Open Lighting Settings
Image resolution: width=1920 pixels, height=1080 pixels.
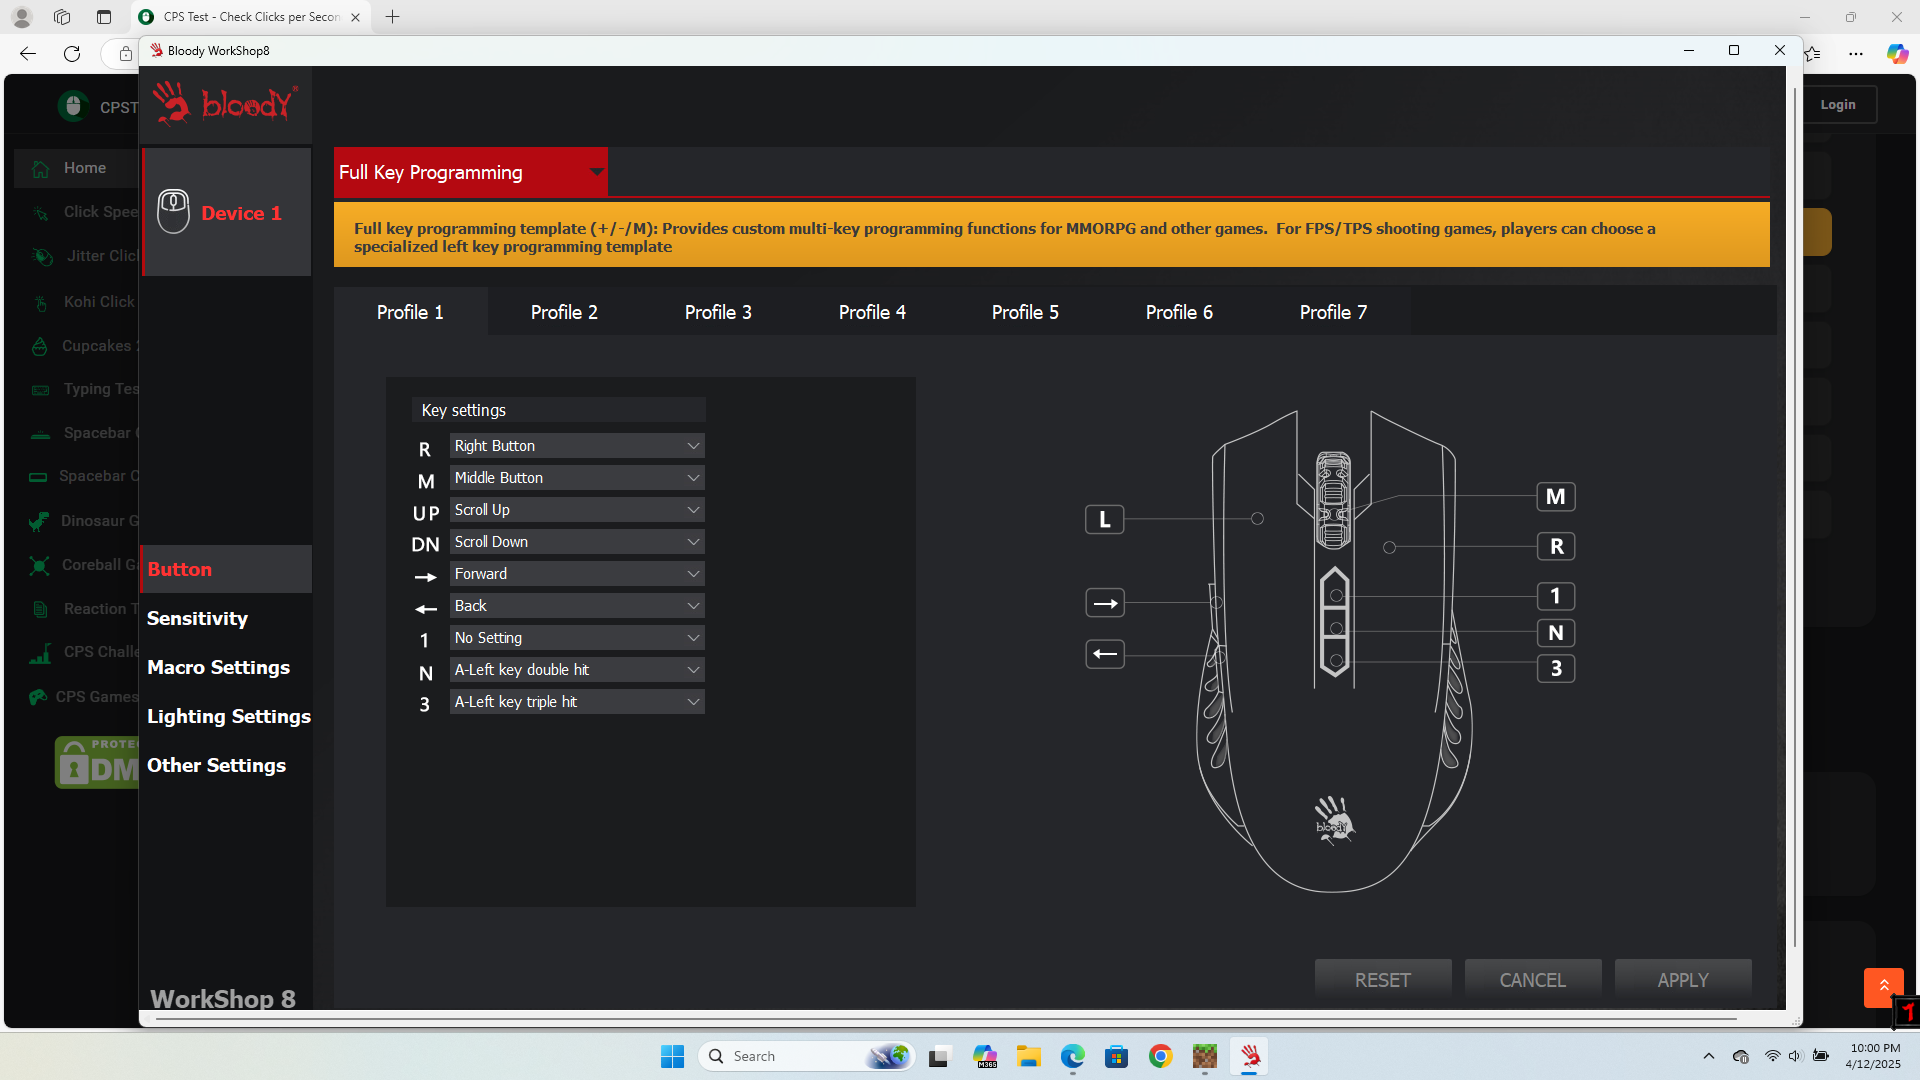point(228,716)
